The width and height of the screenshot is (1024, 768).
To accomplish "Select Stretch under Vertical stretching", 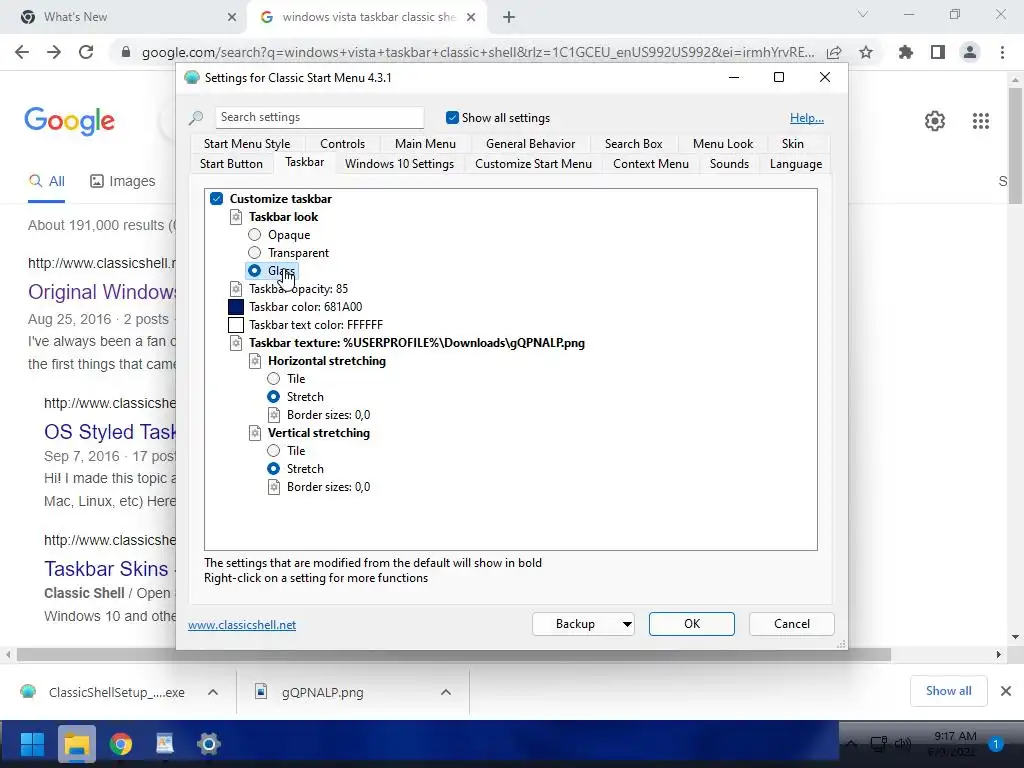I will coord(274,469).
